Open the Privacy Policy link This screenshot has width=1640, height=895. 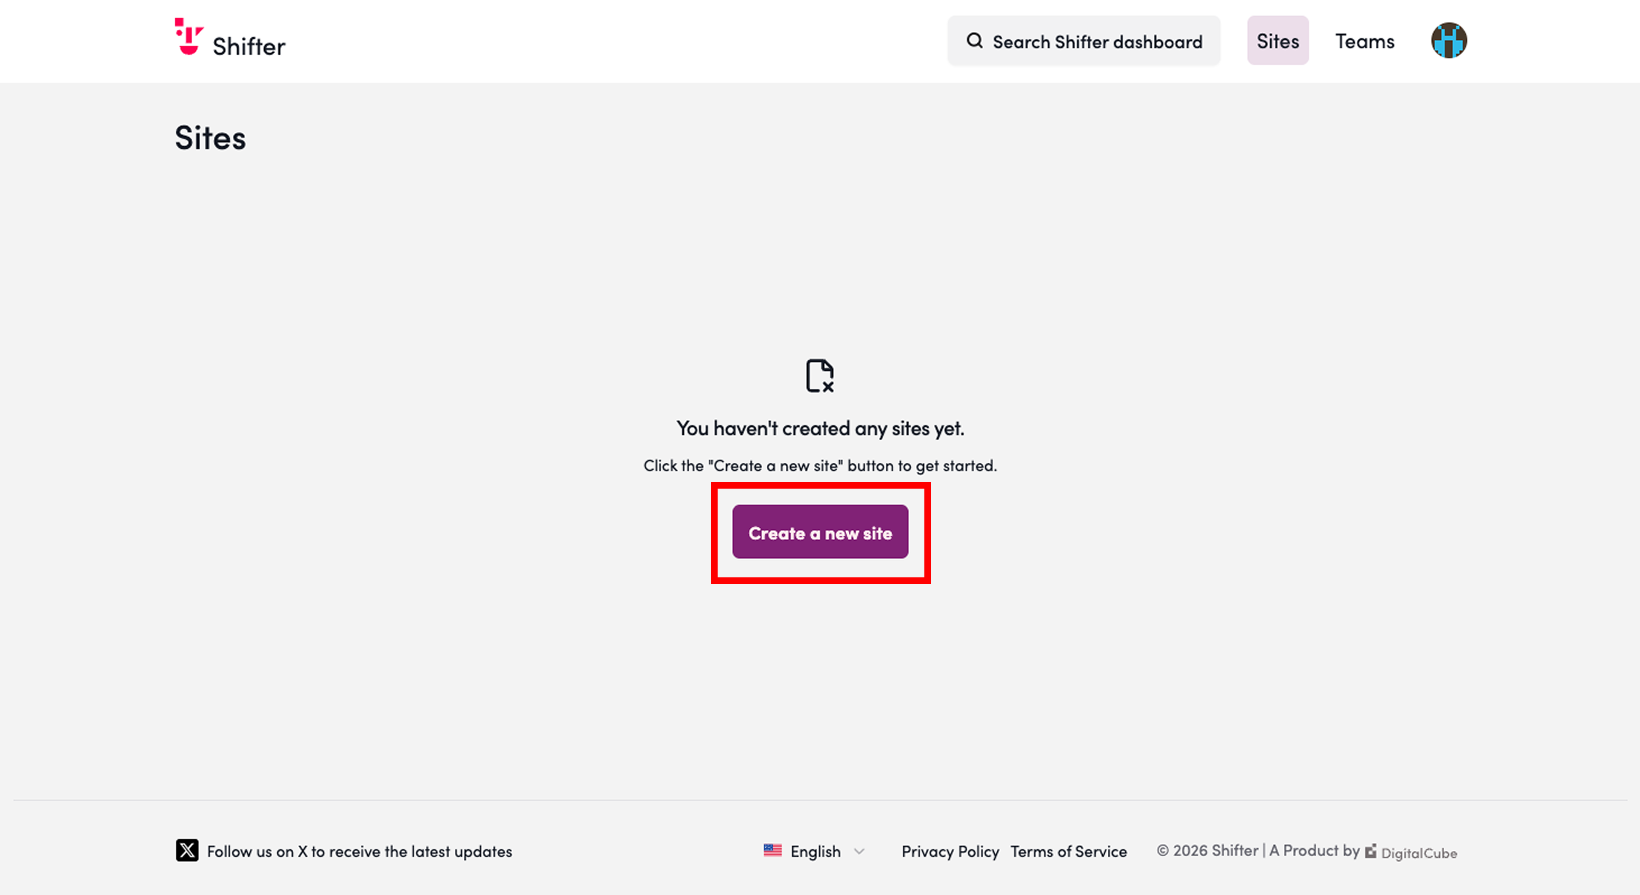click(x=950, y=851)
